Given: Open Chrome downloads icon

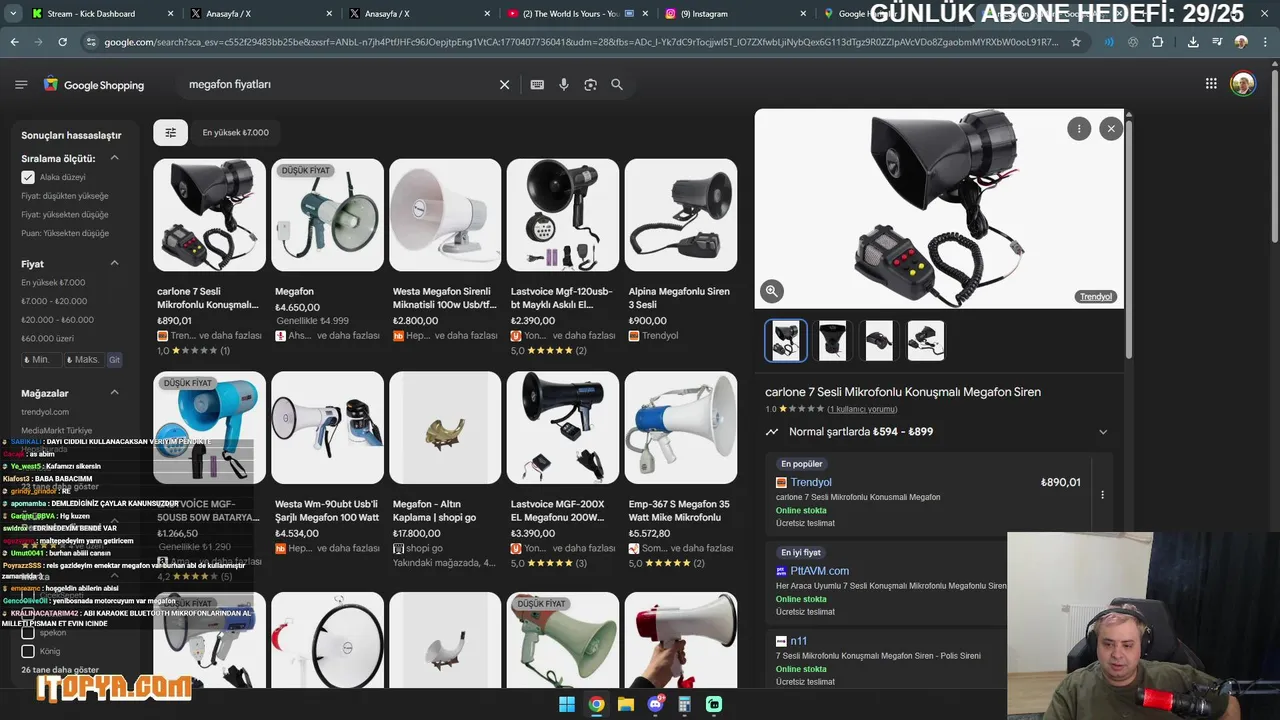Looking at the screenshot, I should (x=1193, y=42).
